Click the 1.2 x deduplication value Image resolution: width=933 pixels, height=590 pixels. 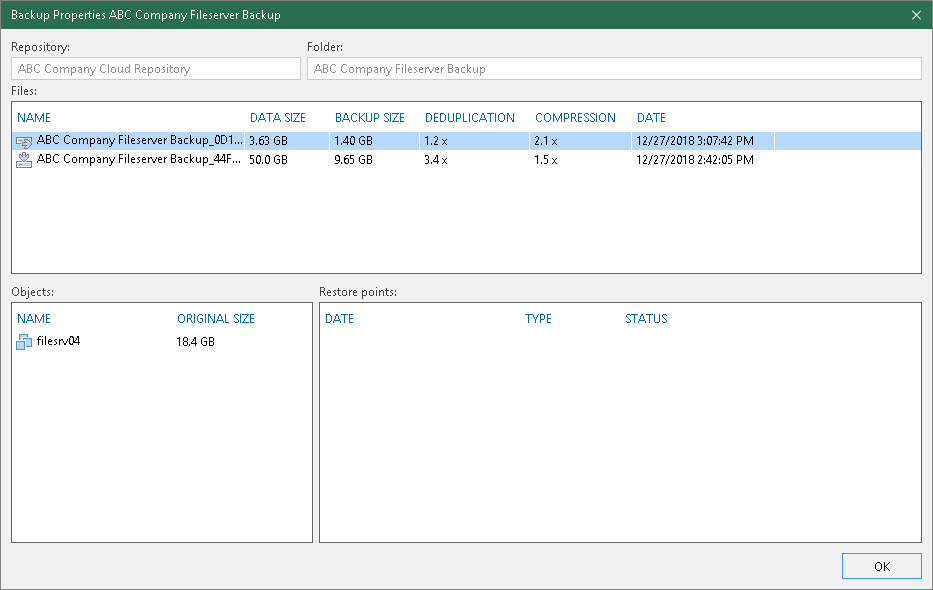point(436,141)
